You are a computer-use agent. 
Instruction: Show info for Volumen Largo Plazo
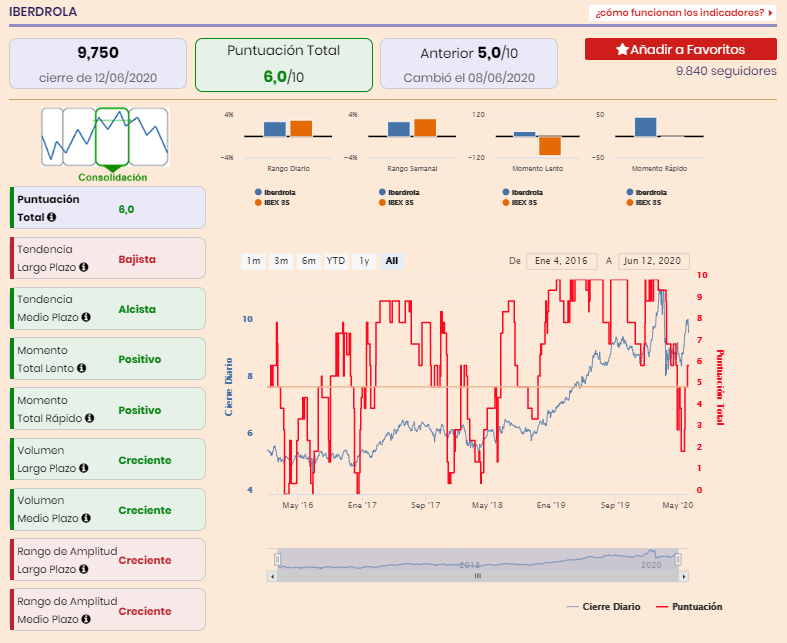pos(84,468)
